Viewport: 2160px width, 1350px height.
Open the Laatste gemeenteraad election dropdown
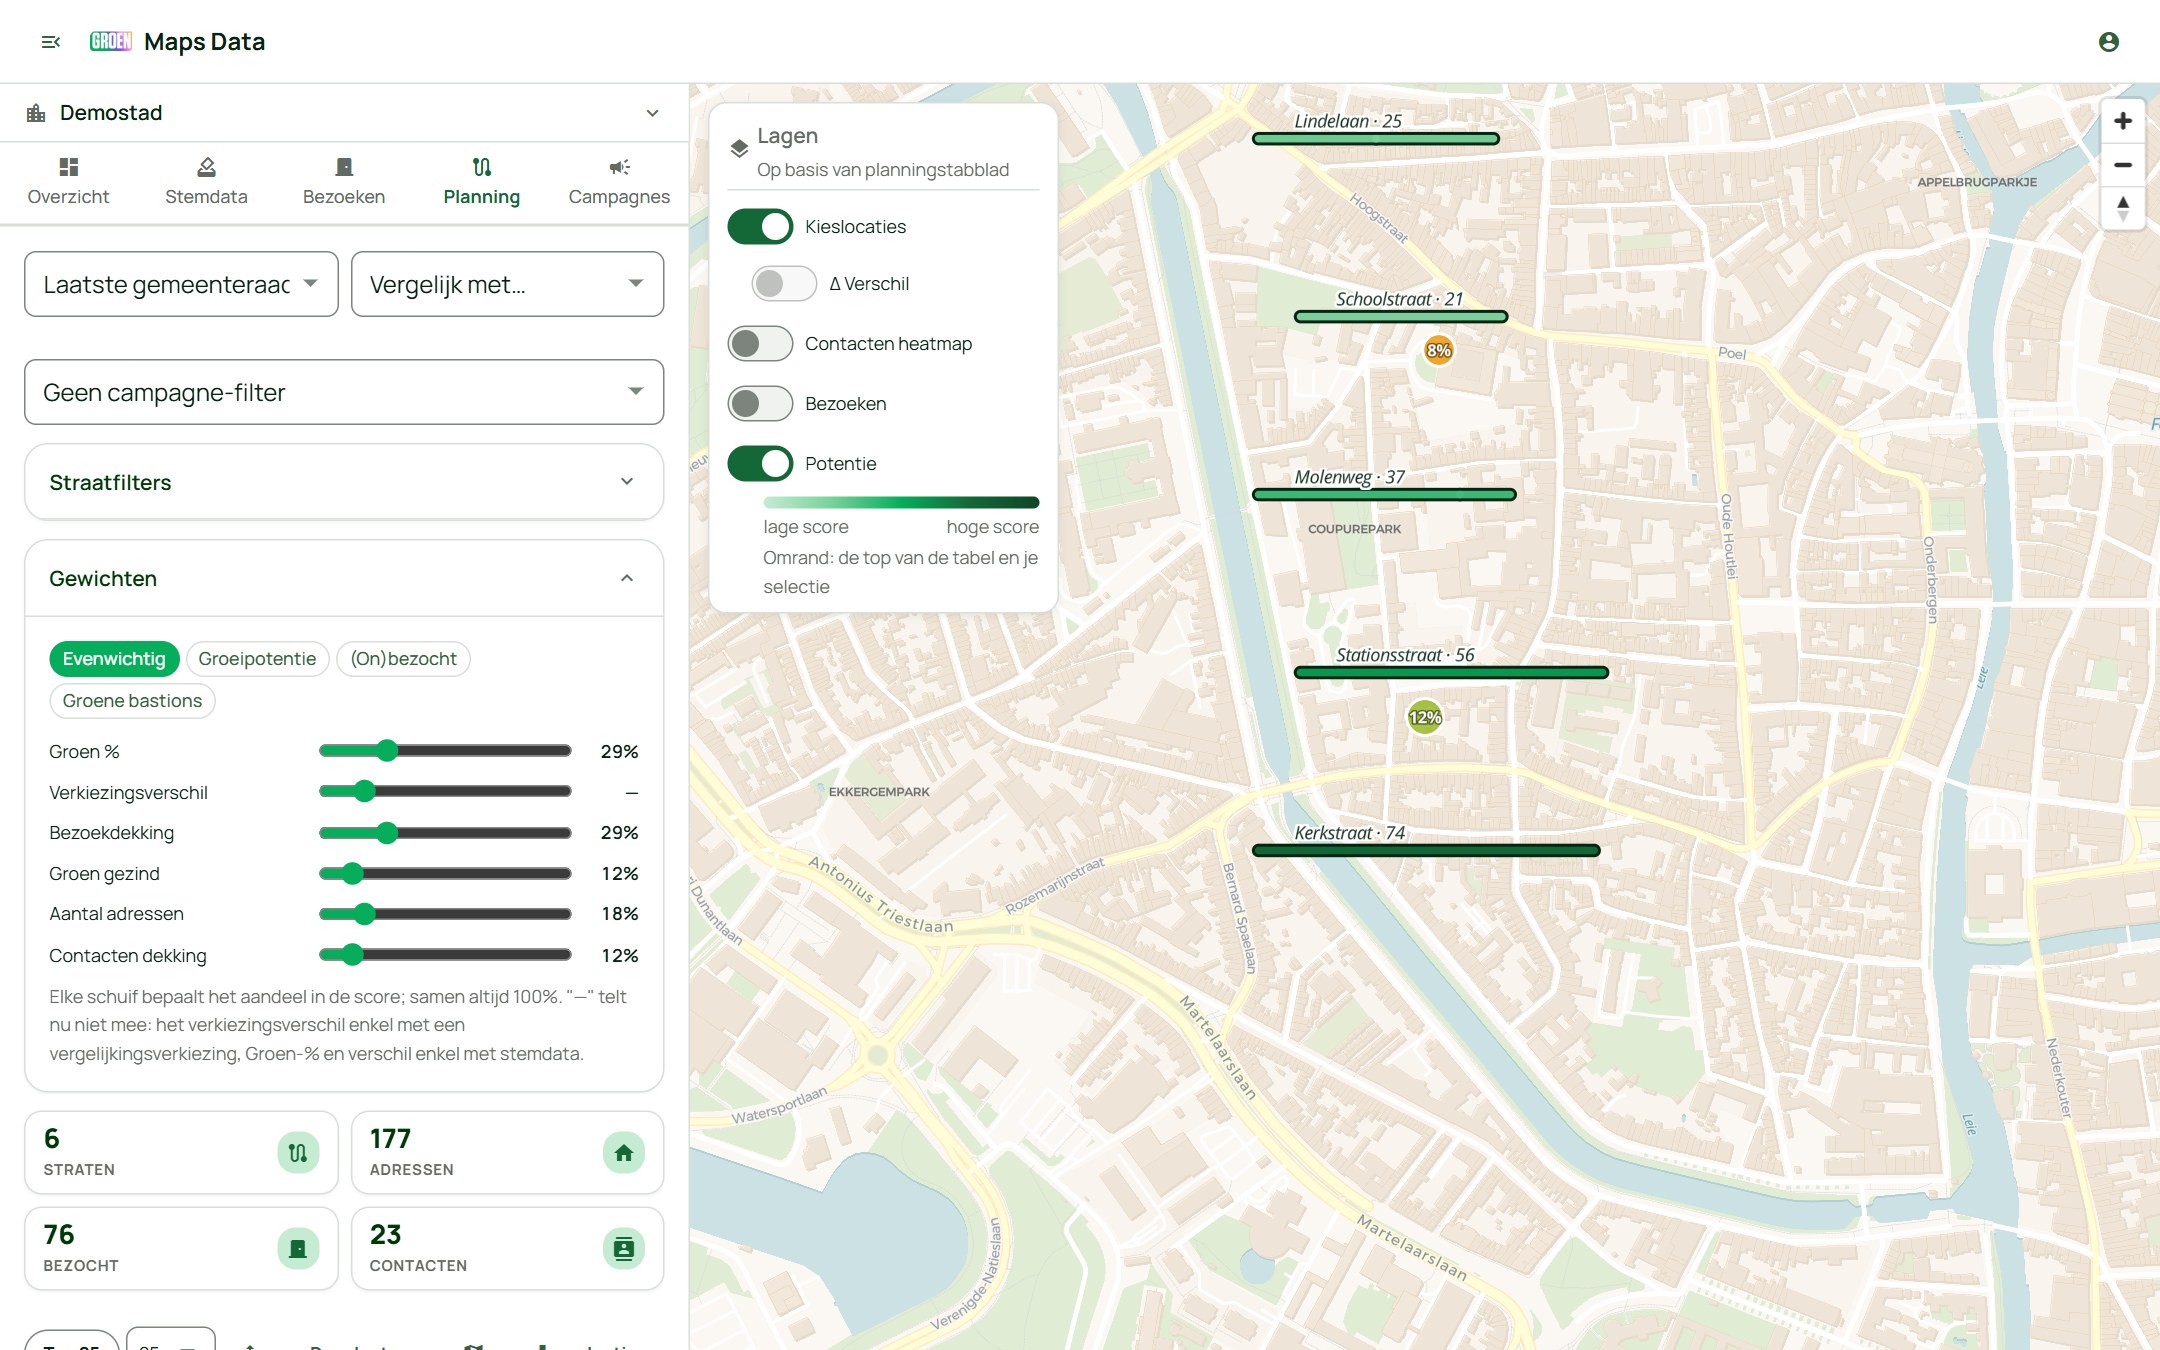coord(181,284)
